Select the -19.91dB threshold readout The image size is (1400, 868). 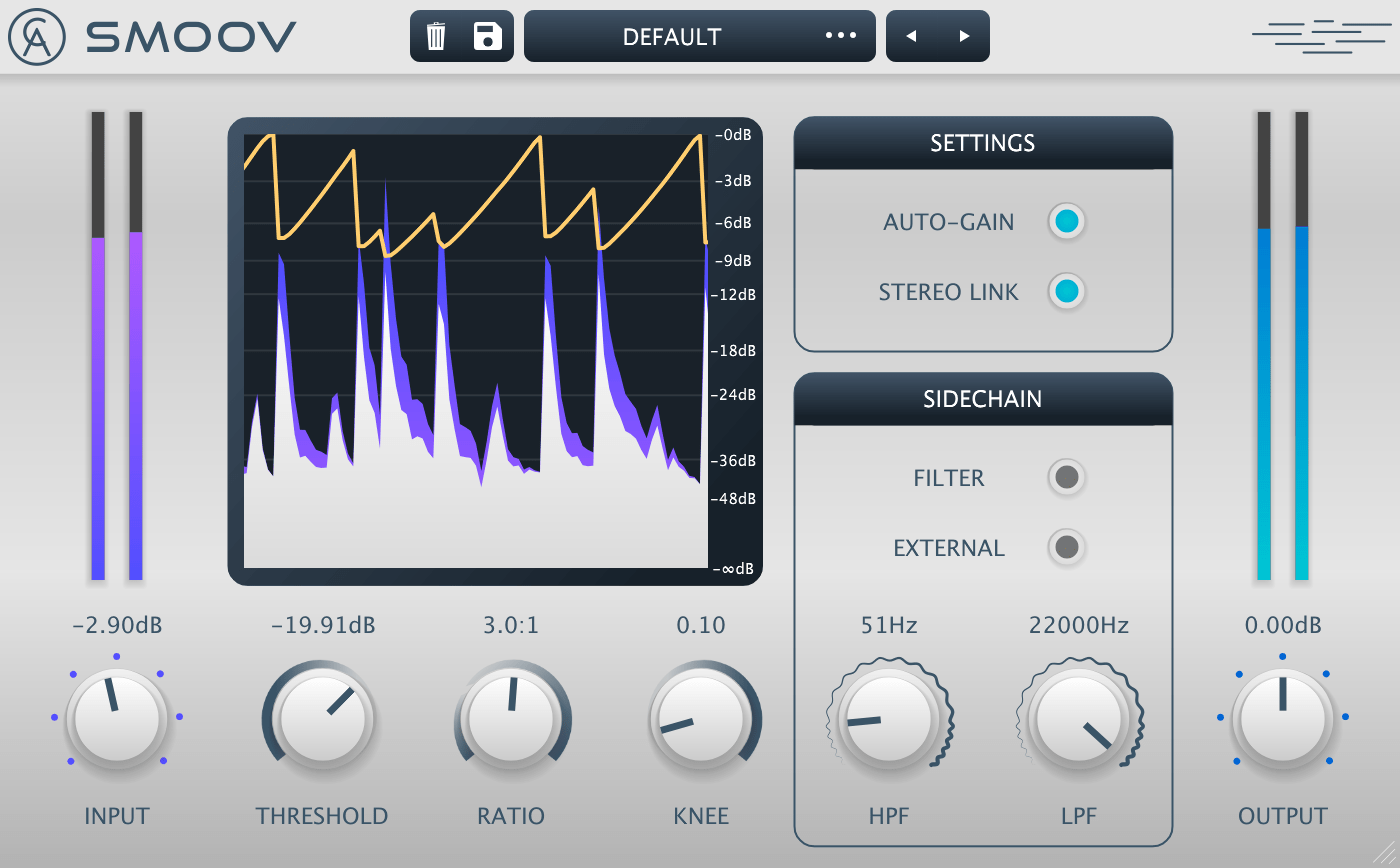pos(322,625)
